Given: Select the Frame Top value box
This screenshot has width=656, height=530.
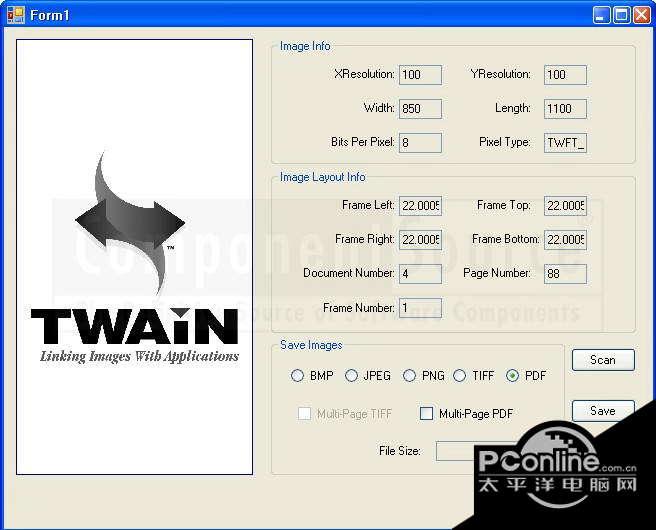Looking at the screenshot, I should click(x=565, y=206).
